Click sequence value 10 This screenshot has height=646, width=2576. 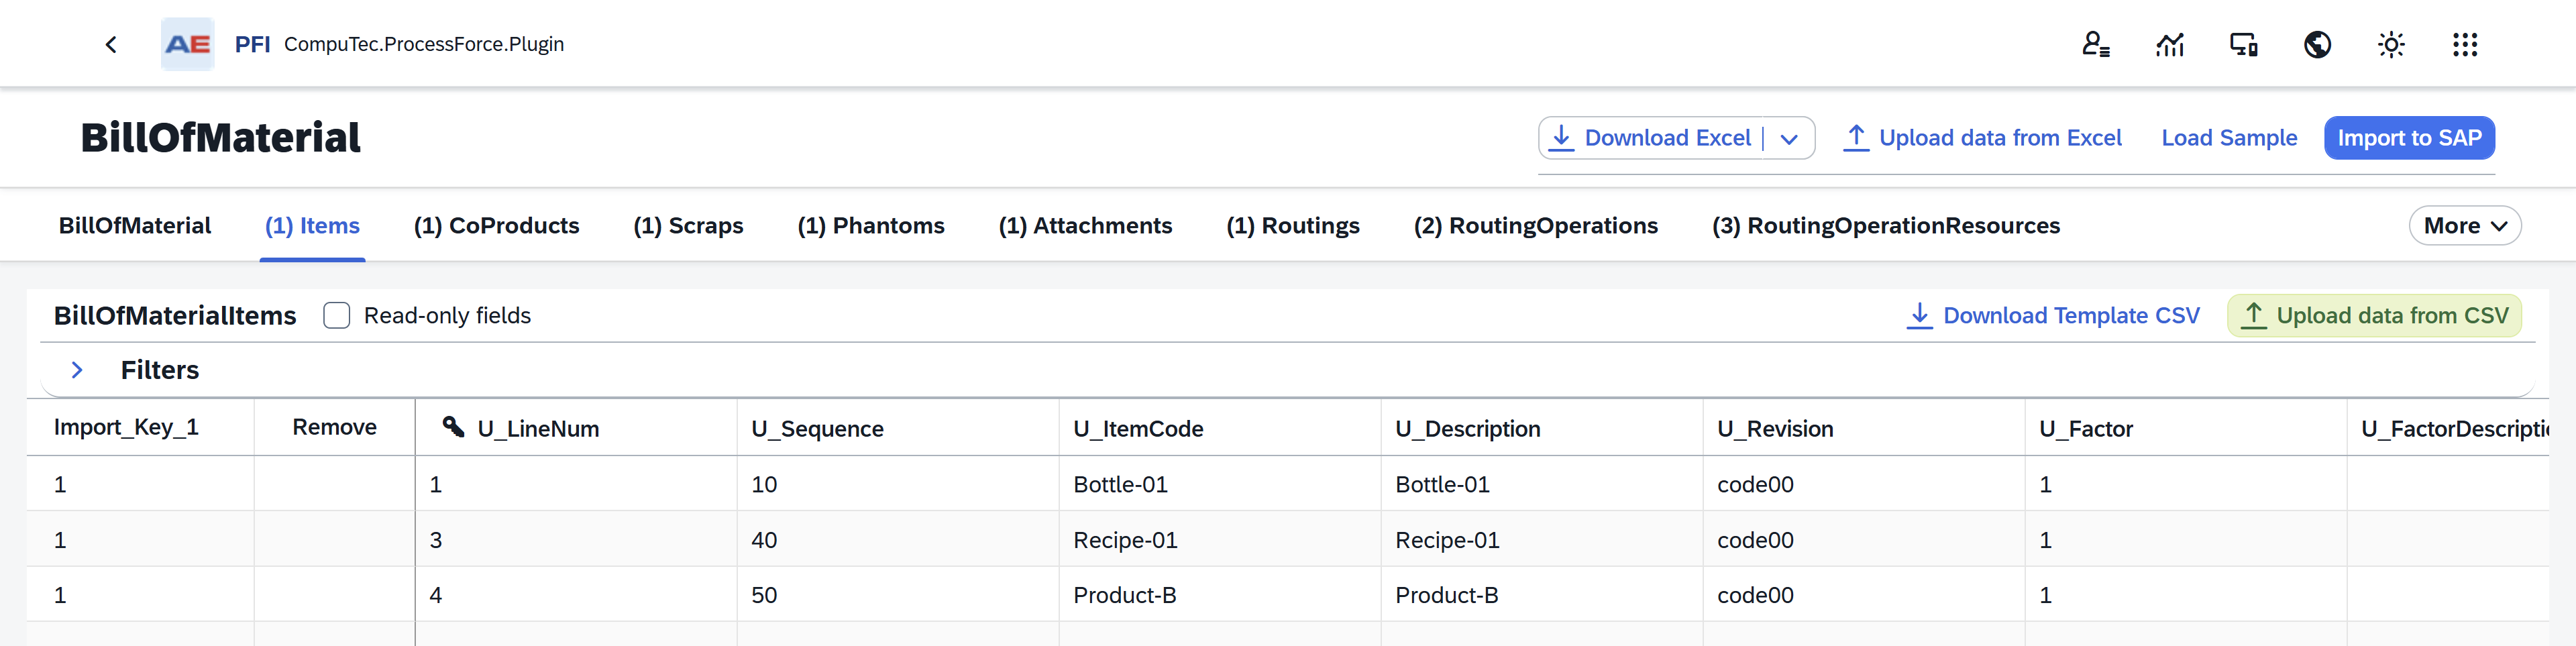[897, 484]
